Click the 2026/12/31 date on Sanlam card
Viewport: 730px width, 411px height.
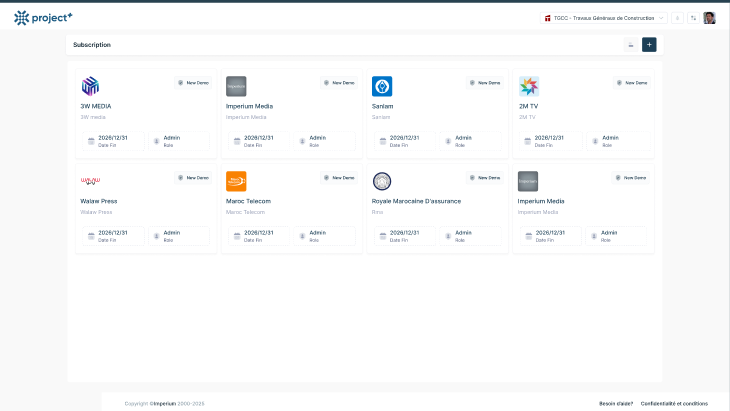[404, 138]
